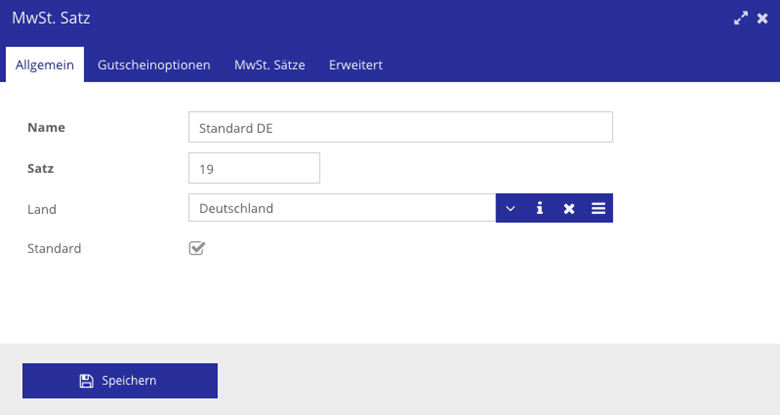Clear the Land selection with x icon
The image size is (780, 415).
(x=569, y=208)
